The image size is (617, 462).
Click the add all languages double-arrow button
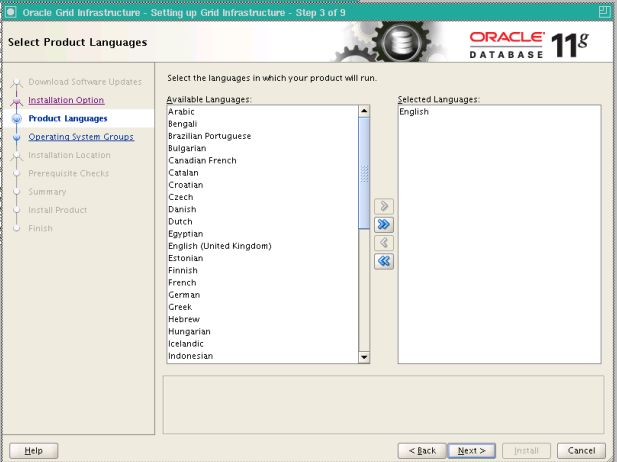(x=384, y=224)
